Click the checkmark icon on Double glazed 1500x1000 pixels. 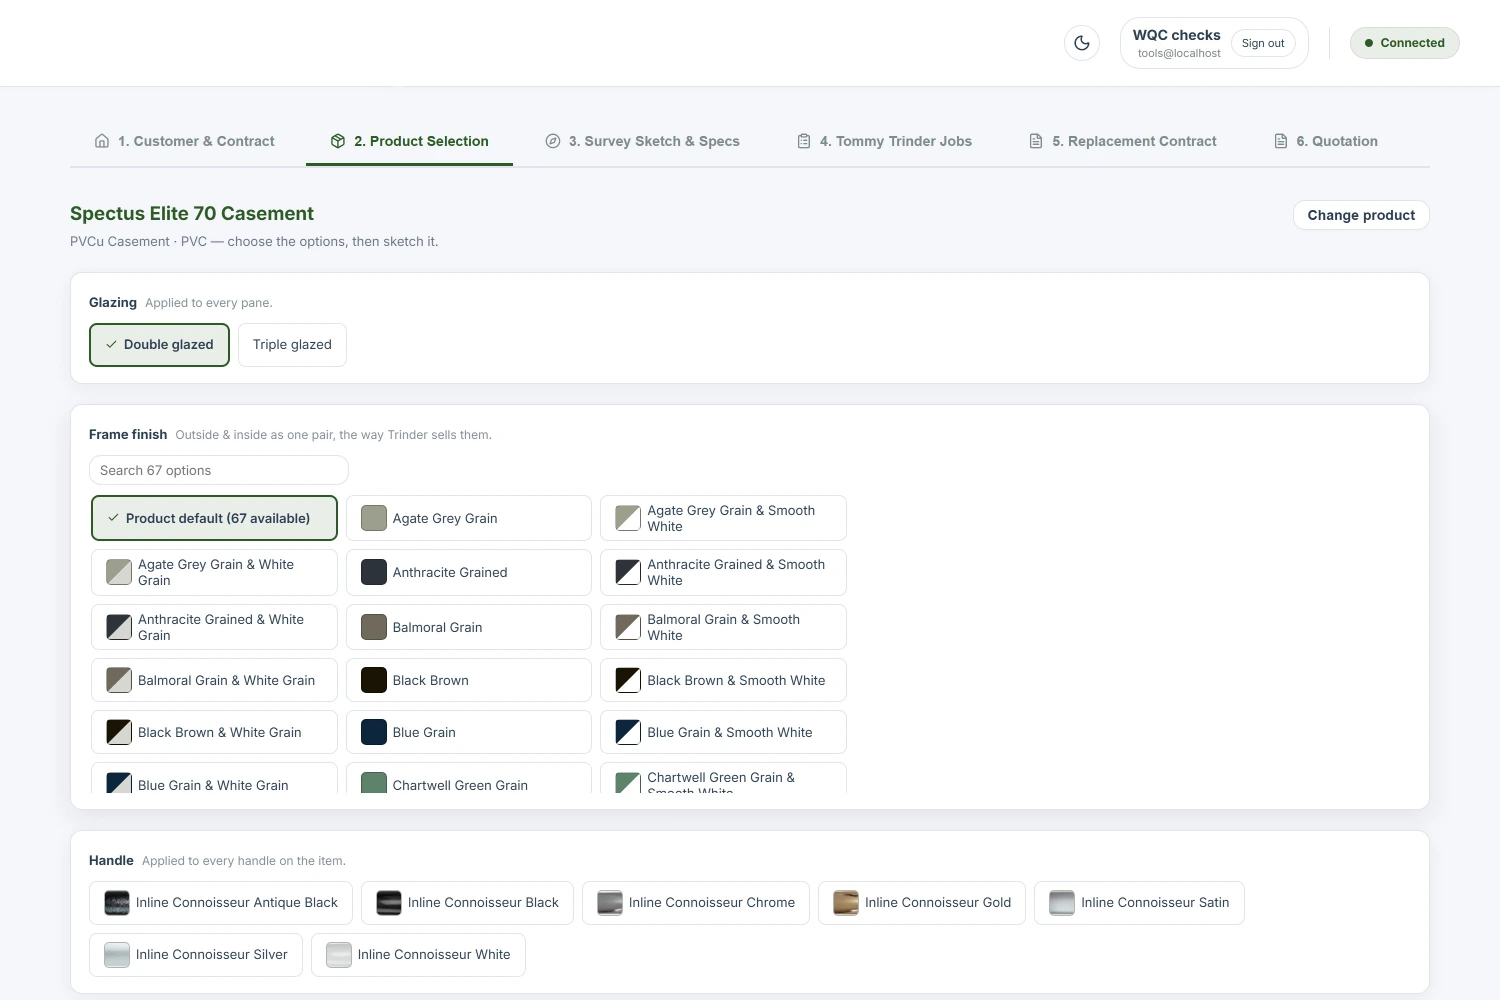click(111, 345)
